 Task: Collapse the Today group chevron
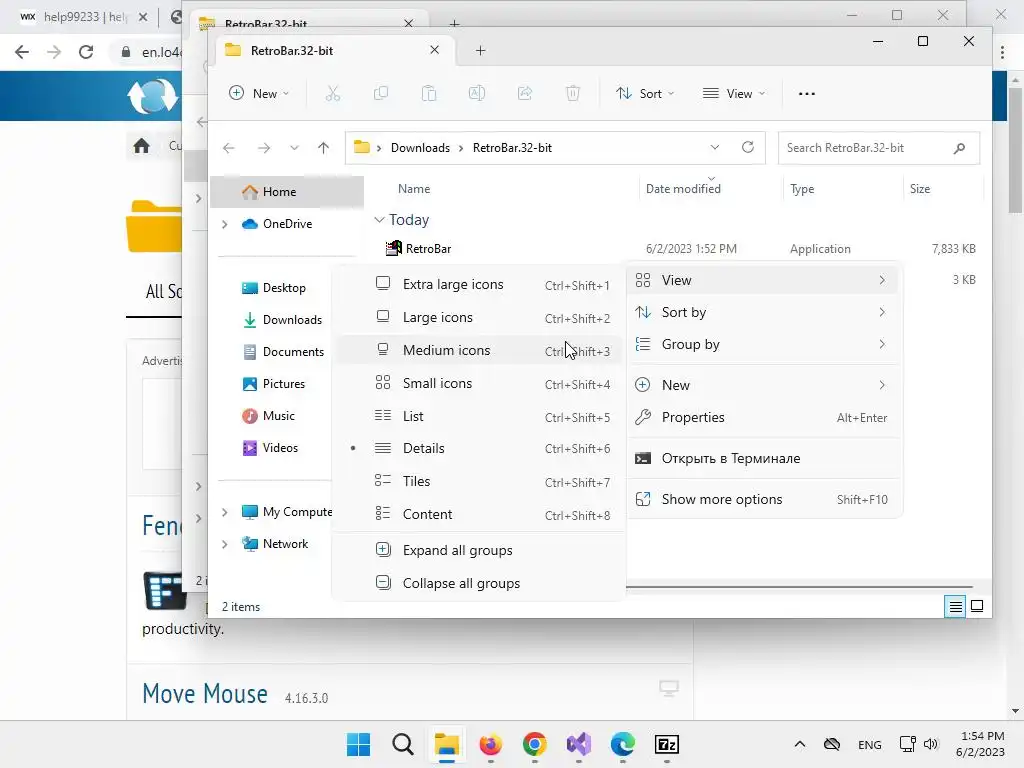click(379, 220)
